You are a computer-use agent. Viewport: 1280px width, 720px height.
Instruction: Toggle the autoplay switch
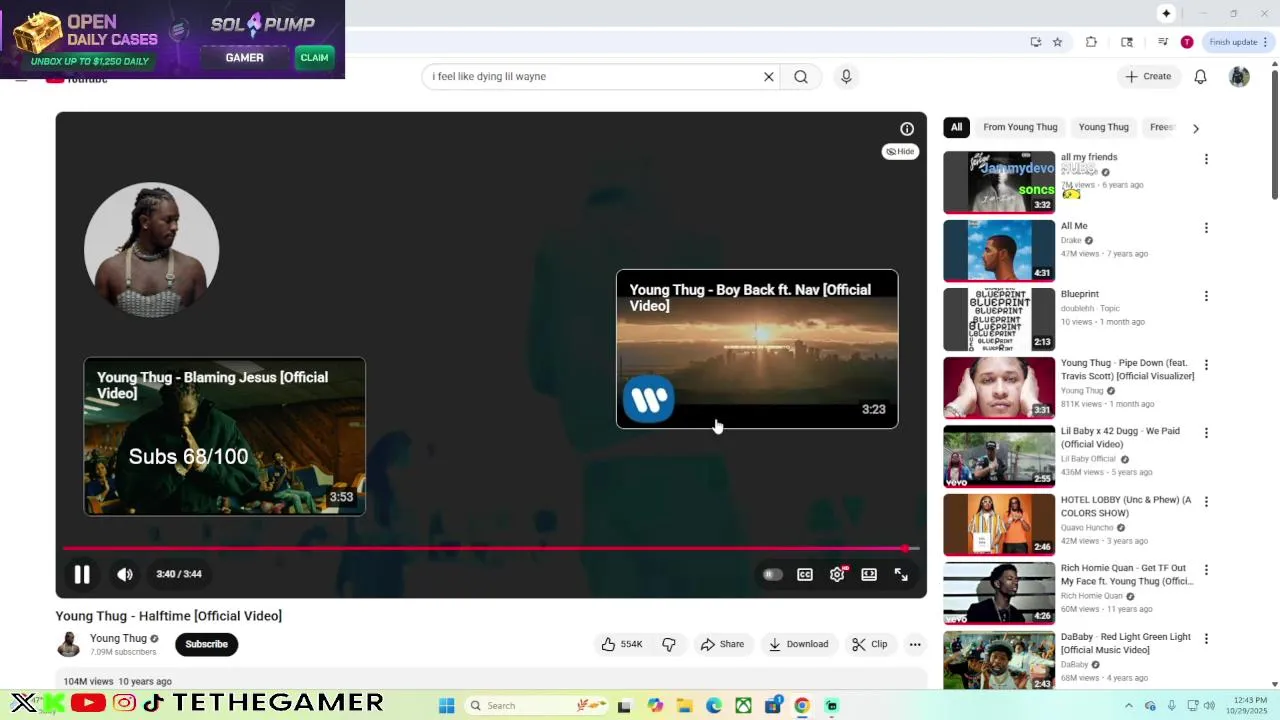772,574
